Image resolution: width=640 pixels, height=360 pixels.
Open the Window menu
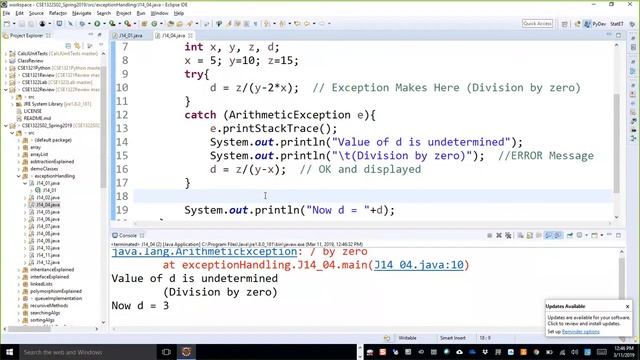tap(159, 13)
